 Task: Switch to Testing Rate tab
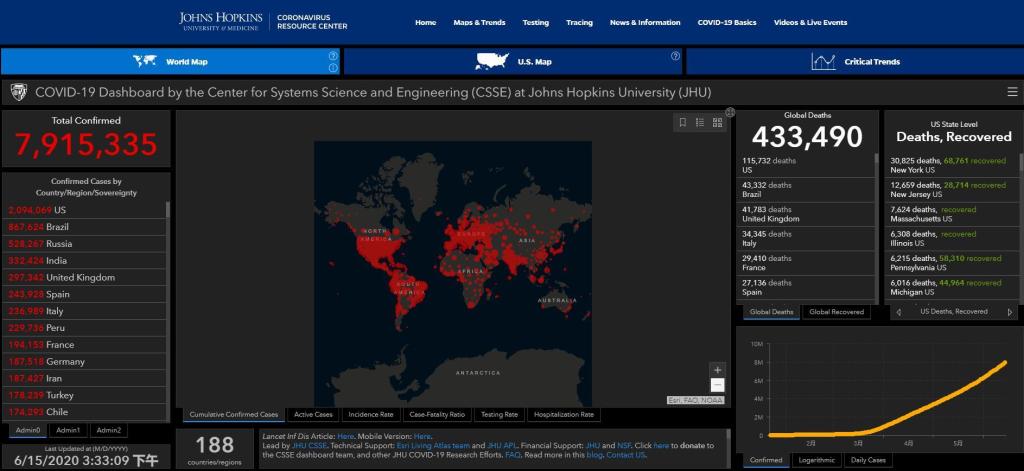pos(499,415)
